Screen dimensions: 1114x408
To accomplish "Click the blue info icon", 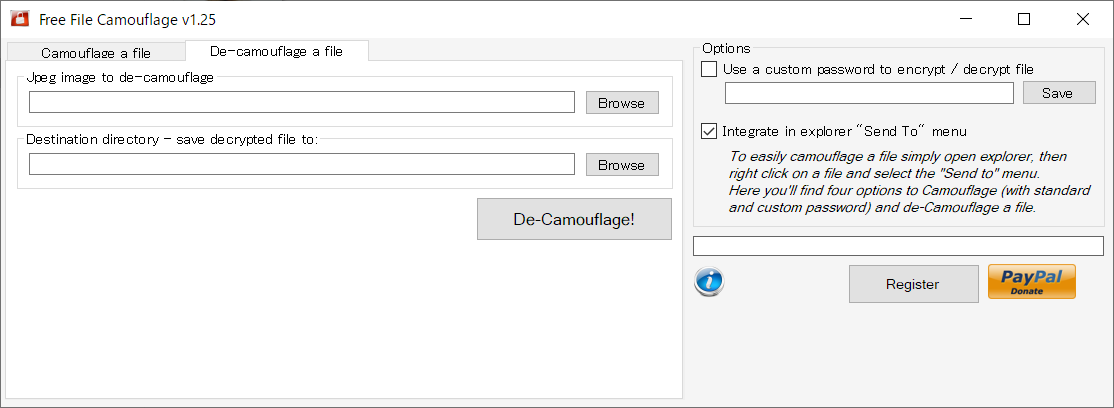I will [708, 281].
